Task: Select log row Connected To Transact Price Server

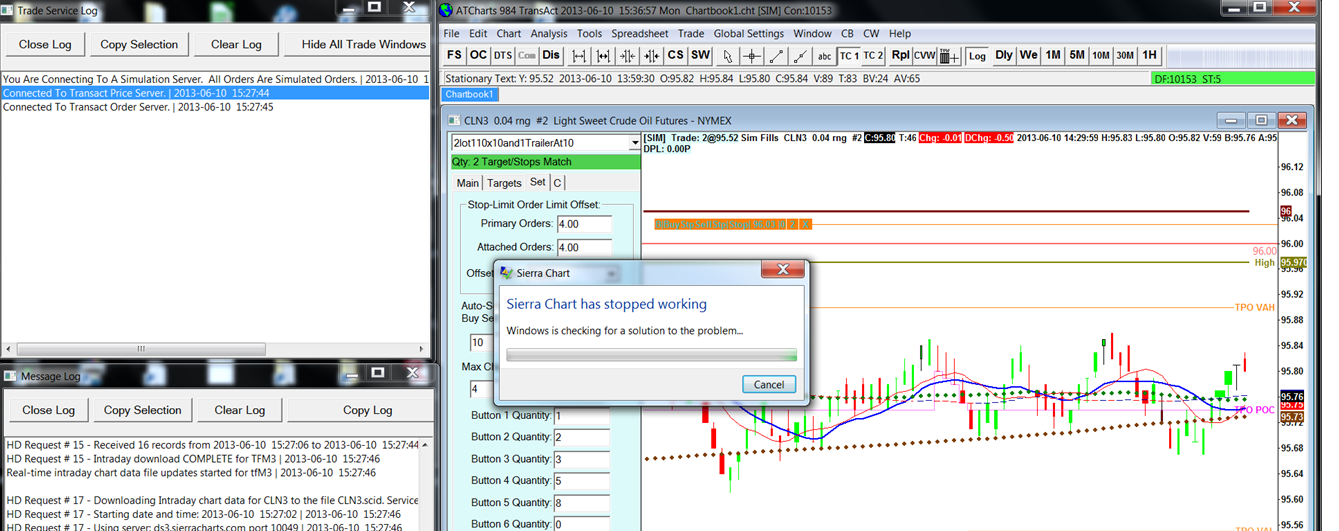Action: click(215, 93)
